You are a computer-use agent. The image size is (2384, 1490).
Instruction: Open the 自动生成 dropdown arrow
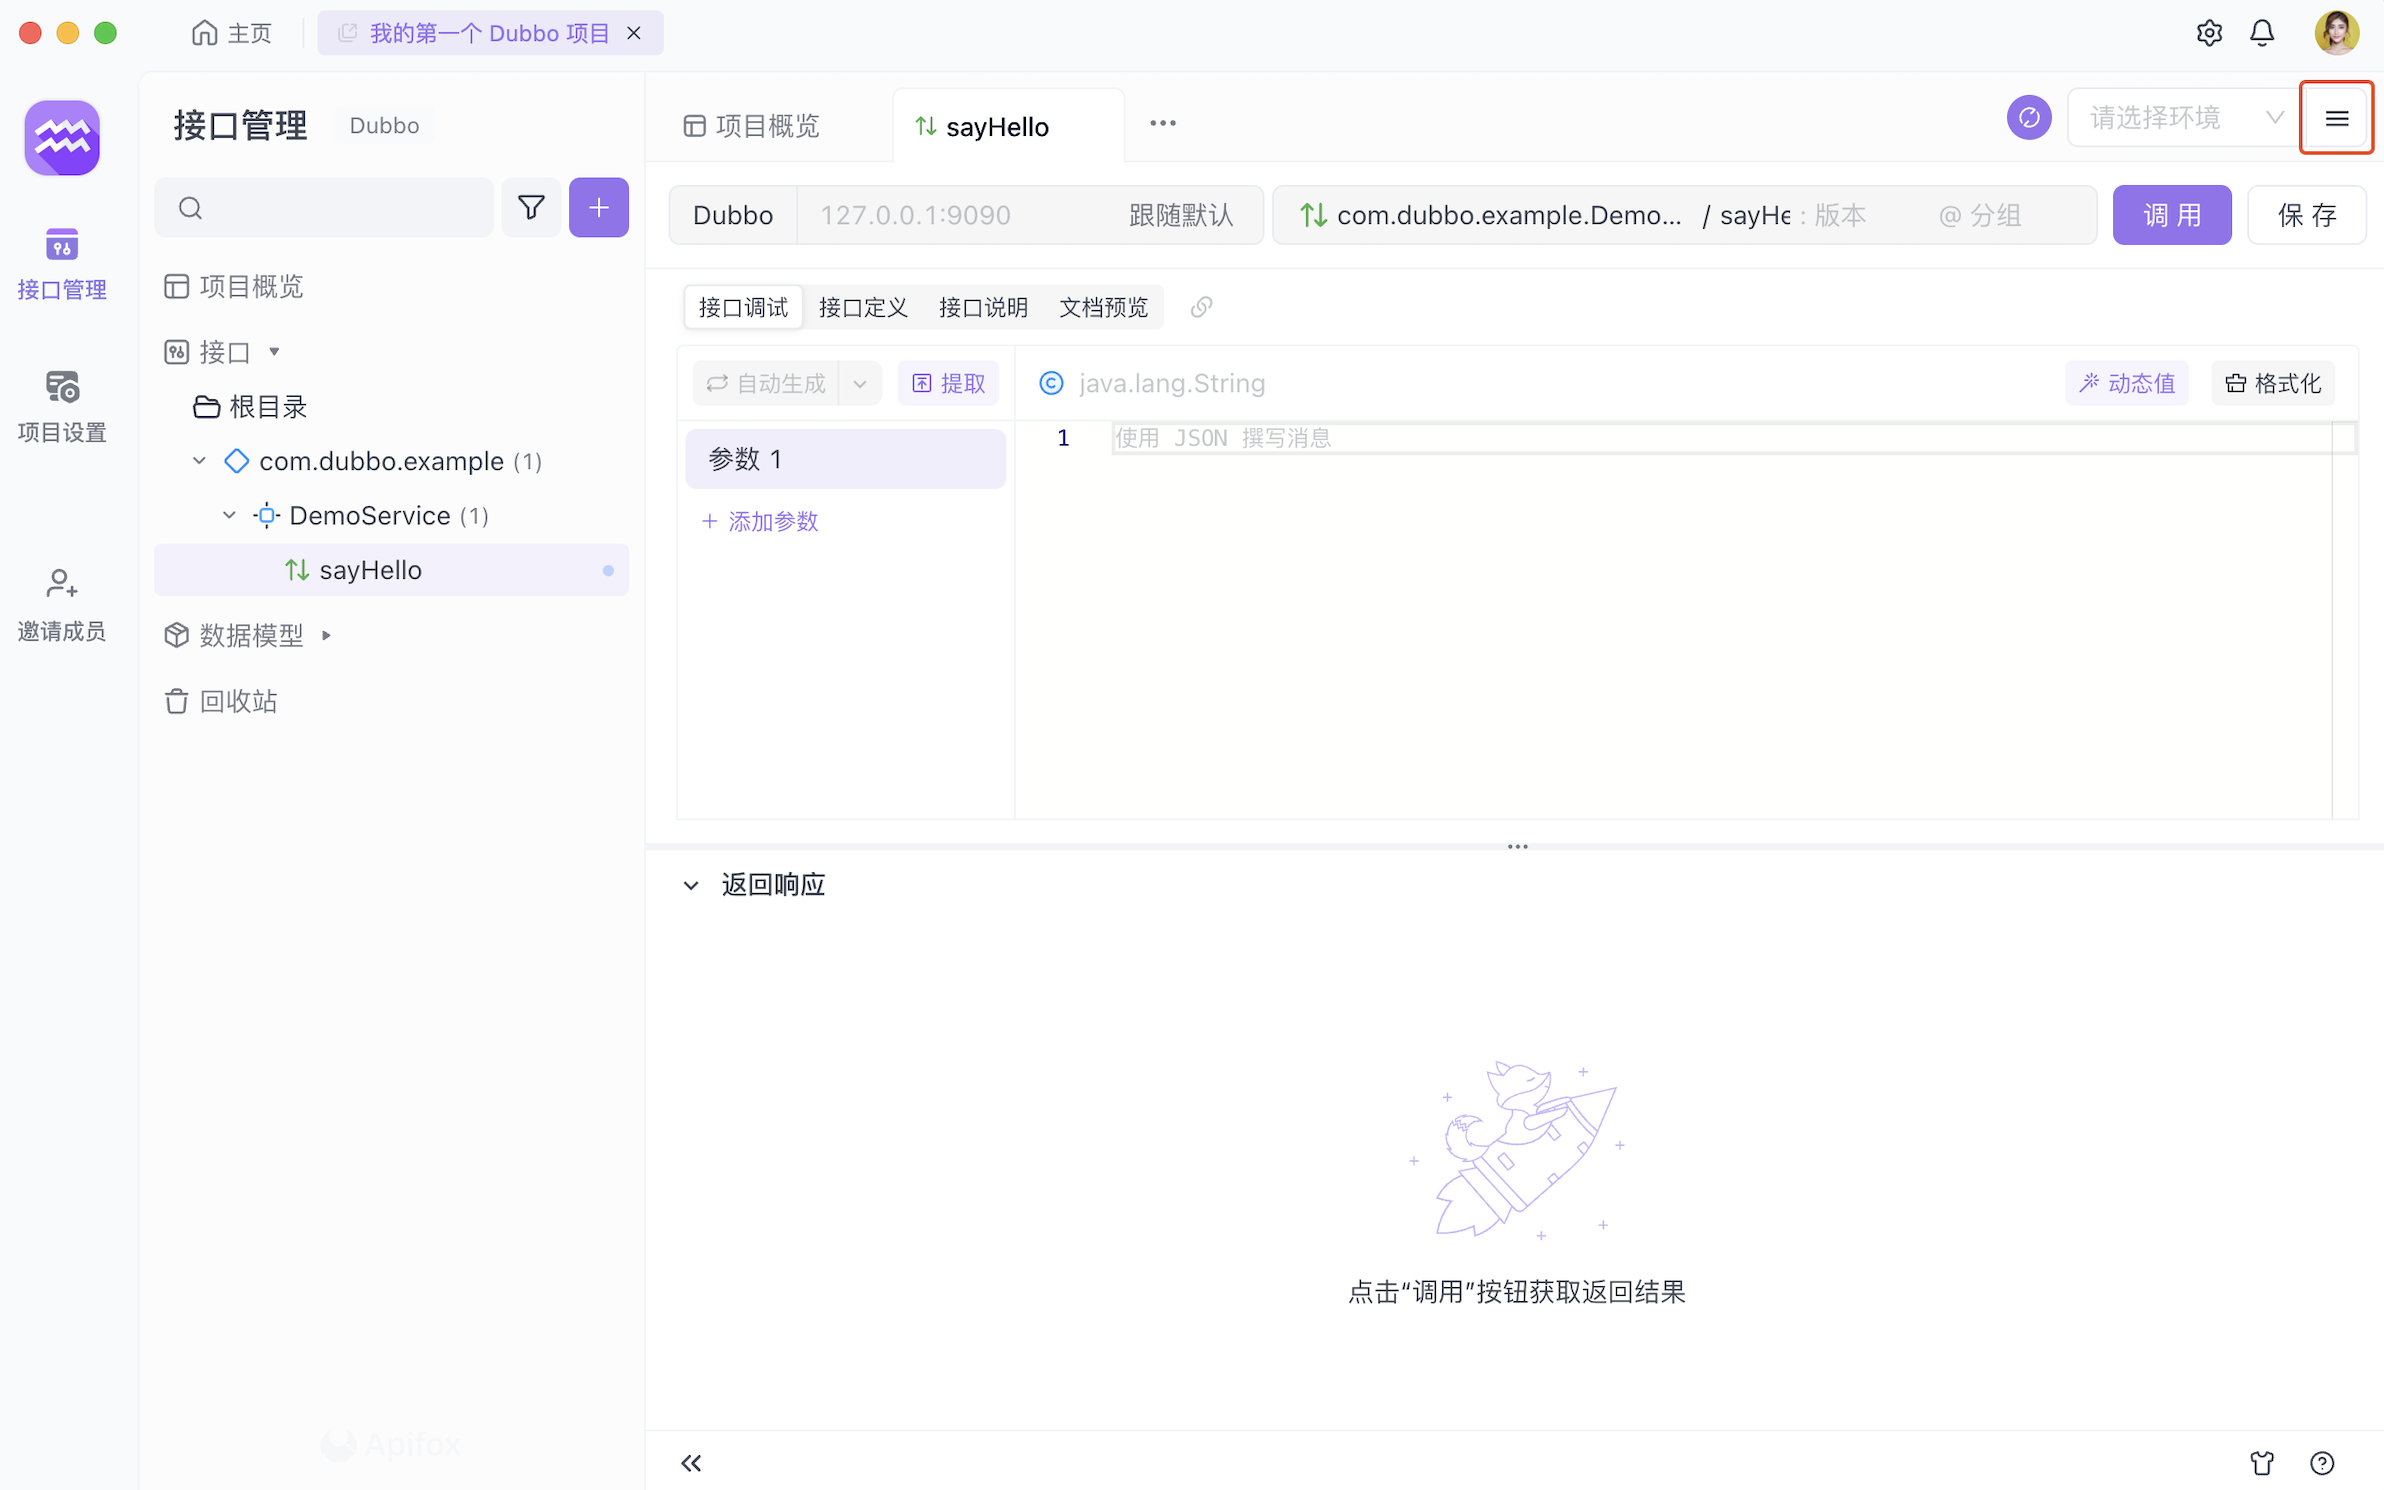(860, 384)
